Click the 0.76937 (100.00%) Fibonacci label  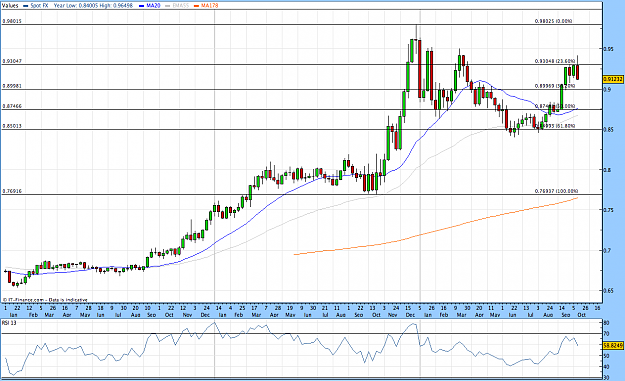(556, 191)
